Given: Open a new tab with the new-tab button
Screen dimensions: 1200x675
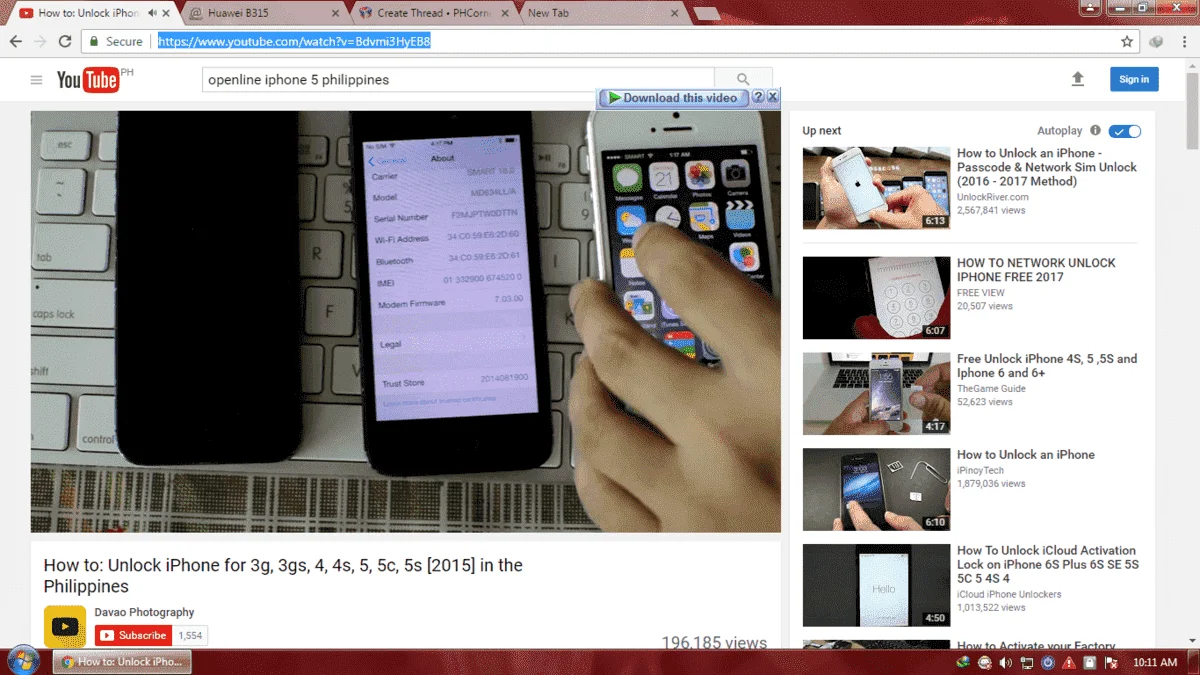Looking at the screenshot, I should pyautogui.click(x=706, y=13).
